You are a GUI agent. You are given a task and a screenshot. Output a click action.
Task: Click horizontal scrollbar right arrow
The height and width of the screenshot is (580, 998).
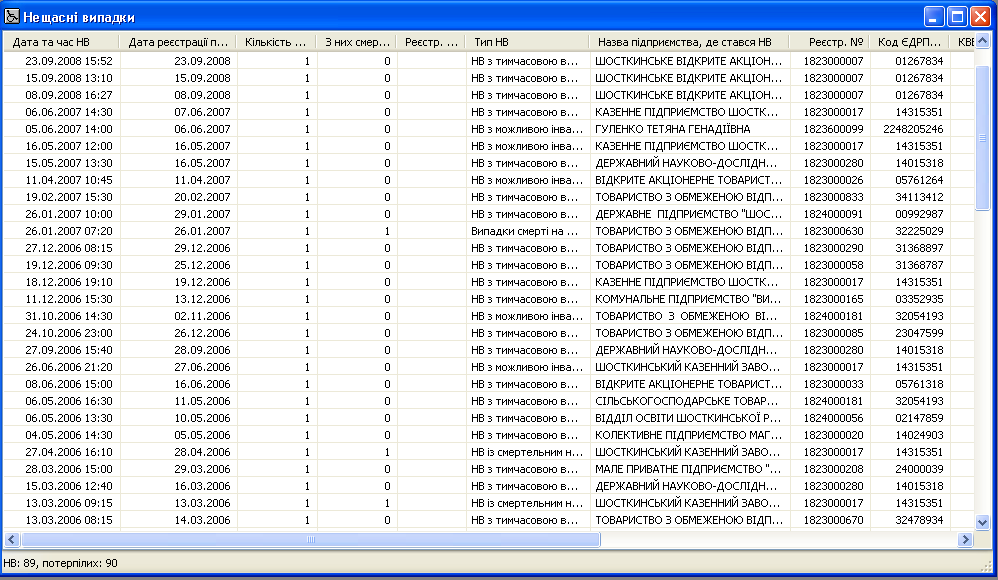[966, 539]
